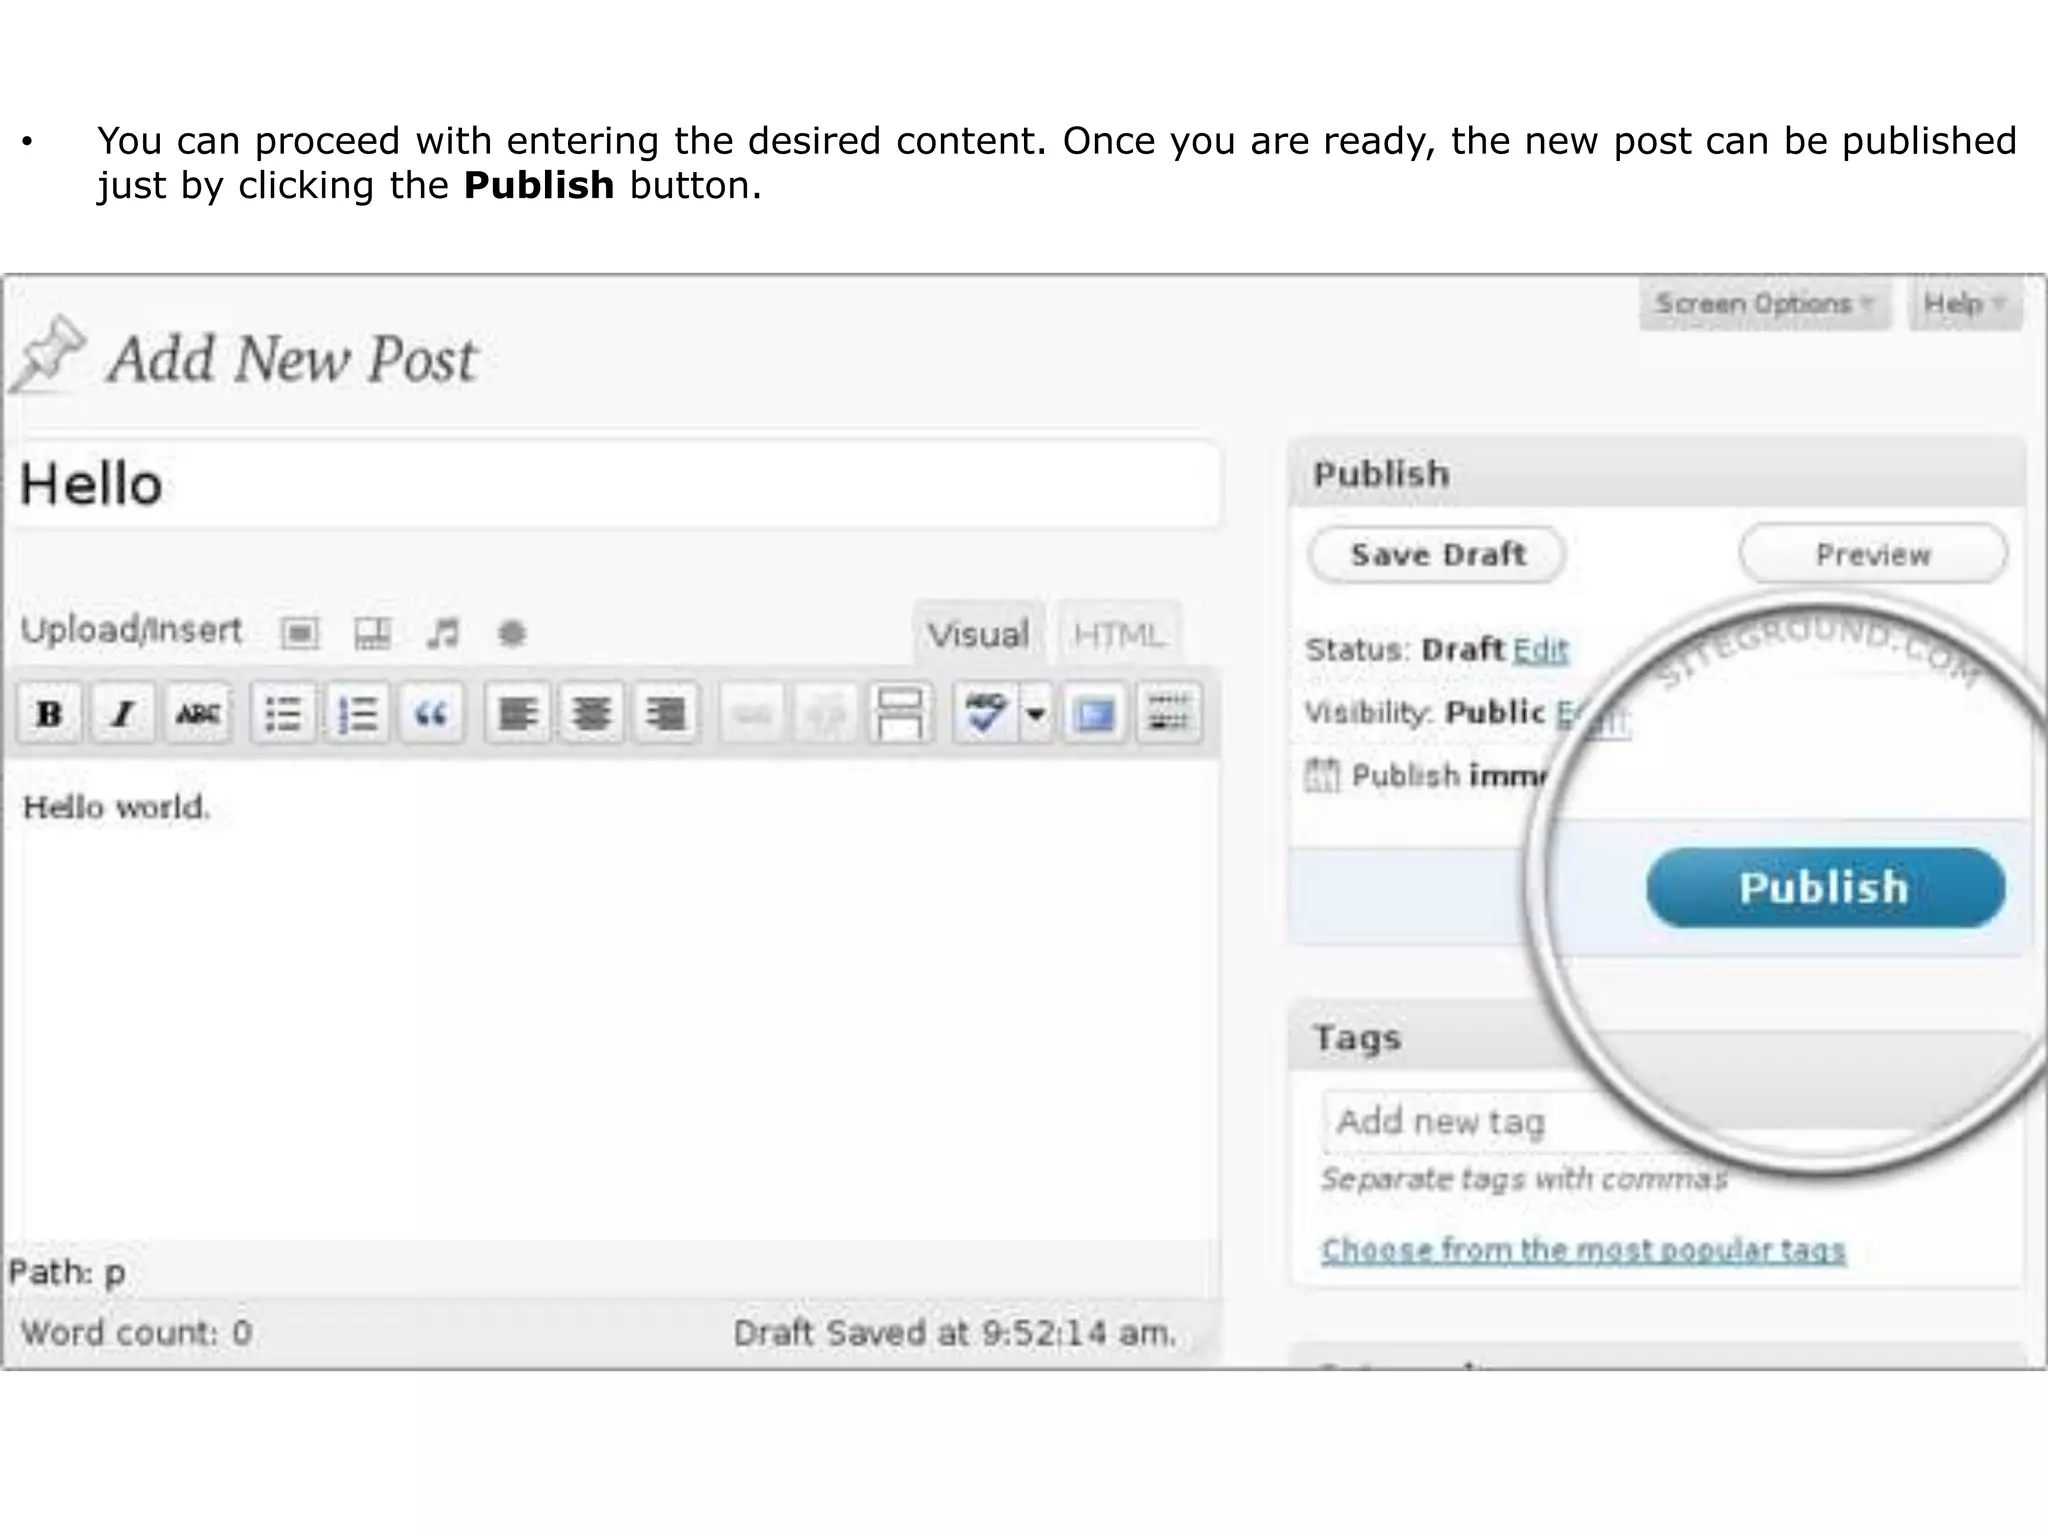Apply italic formatting

[123, 713]
